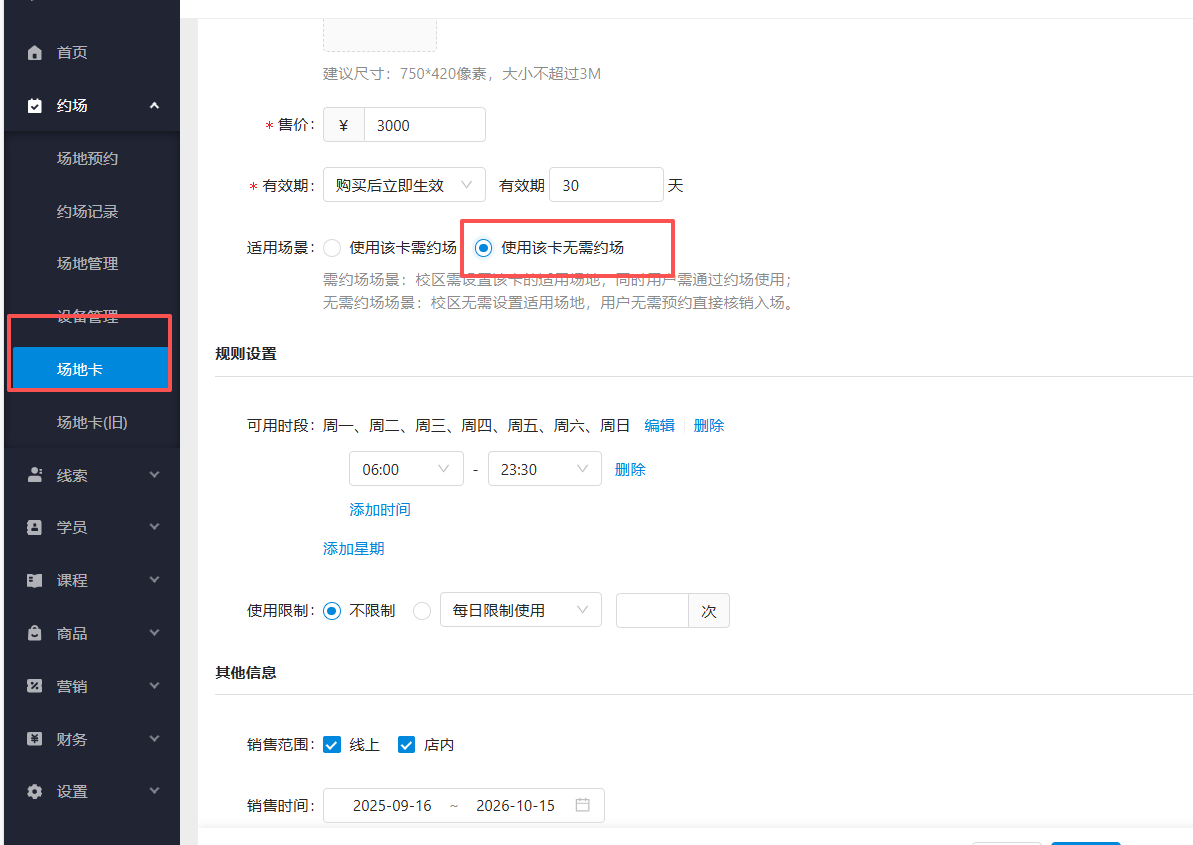Uncheck the 线上 sales checkbox
Viewport: 1193px width, 845px height.
click(x=331, y=744)
